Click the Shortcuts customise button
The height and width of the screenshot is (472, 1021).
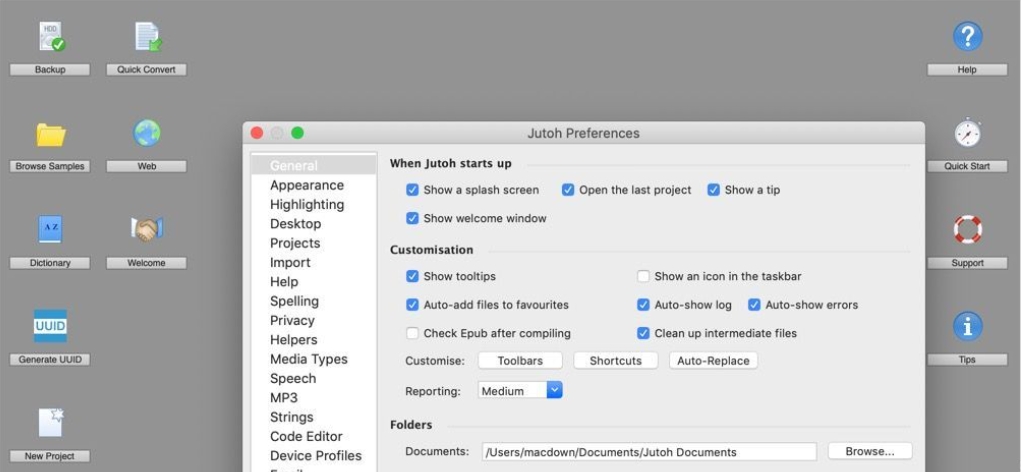tap(615, 361)
